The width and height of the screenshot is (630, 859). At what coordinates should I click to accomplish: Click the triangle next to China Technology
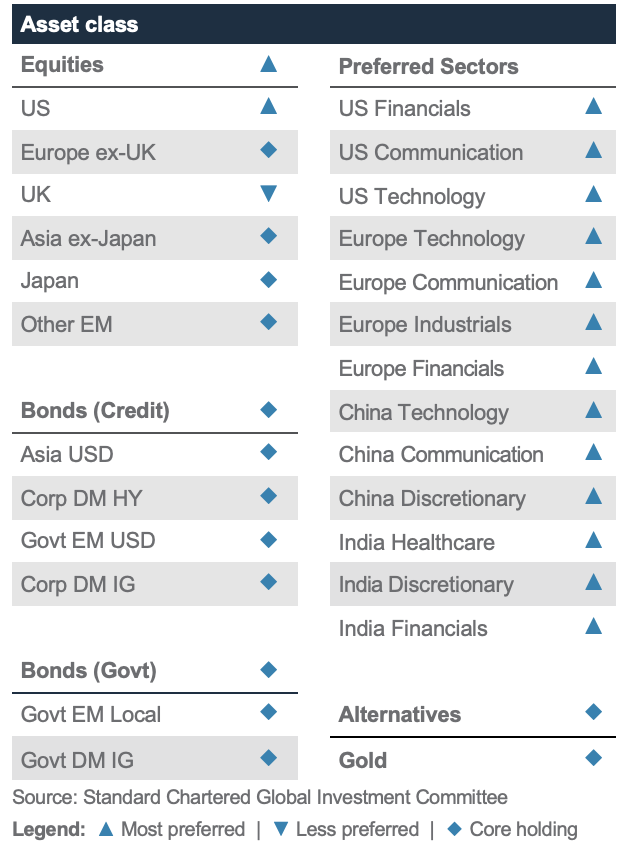click(x=593, y=410)
